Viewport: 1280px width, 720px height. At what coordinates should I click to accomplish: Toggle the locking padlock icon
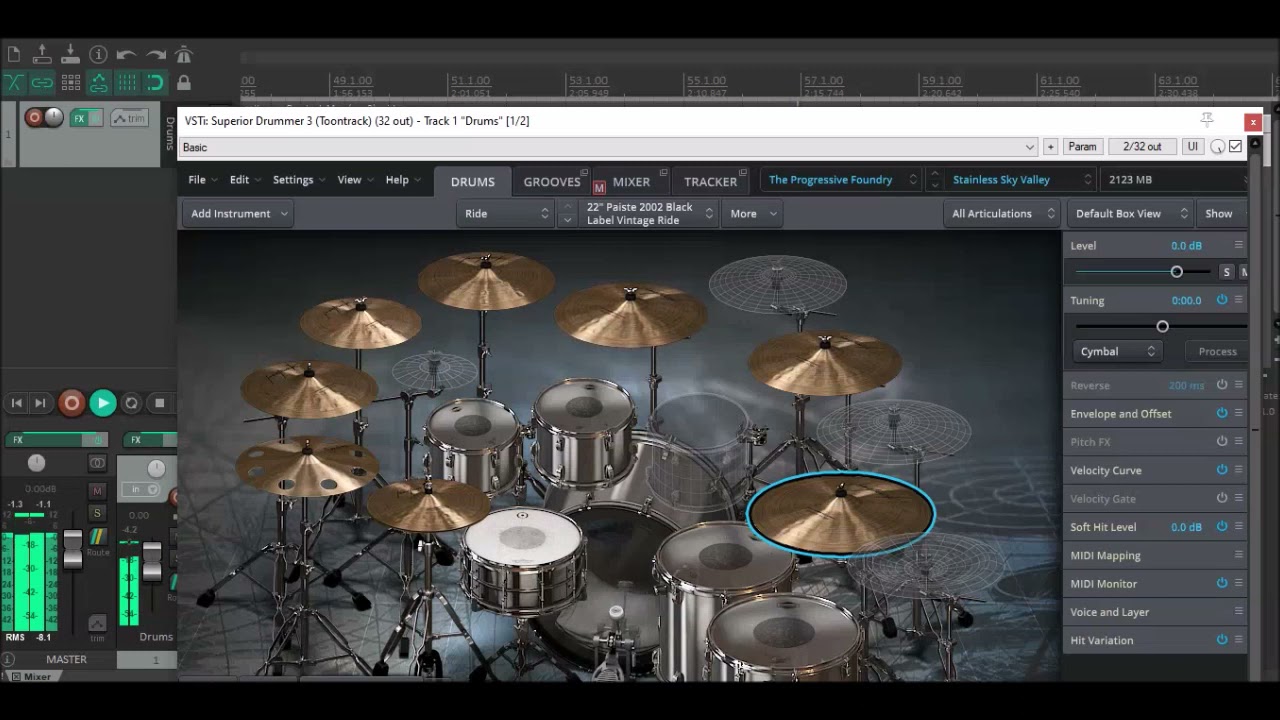(183, 83)
